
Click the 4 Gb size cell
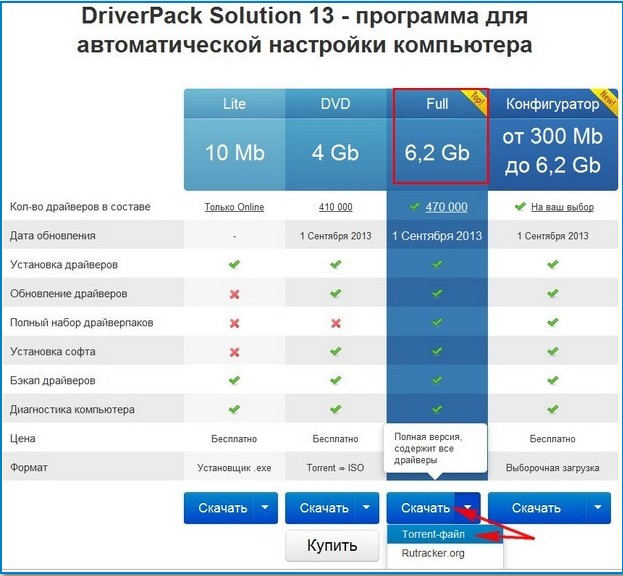click(336, 153)
